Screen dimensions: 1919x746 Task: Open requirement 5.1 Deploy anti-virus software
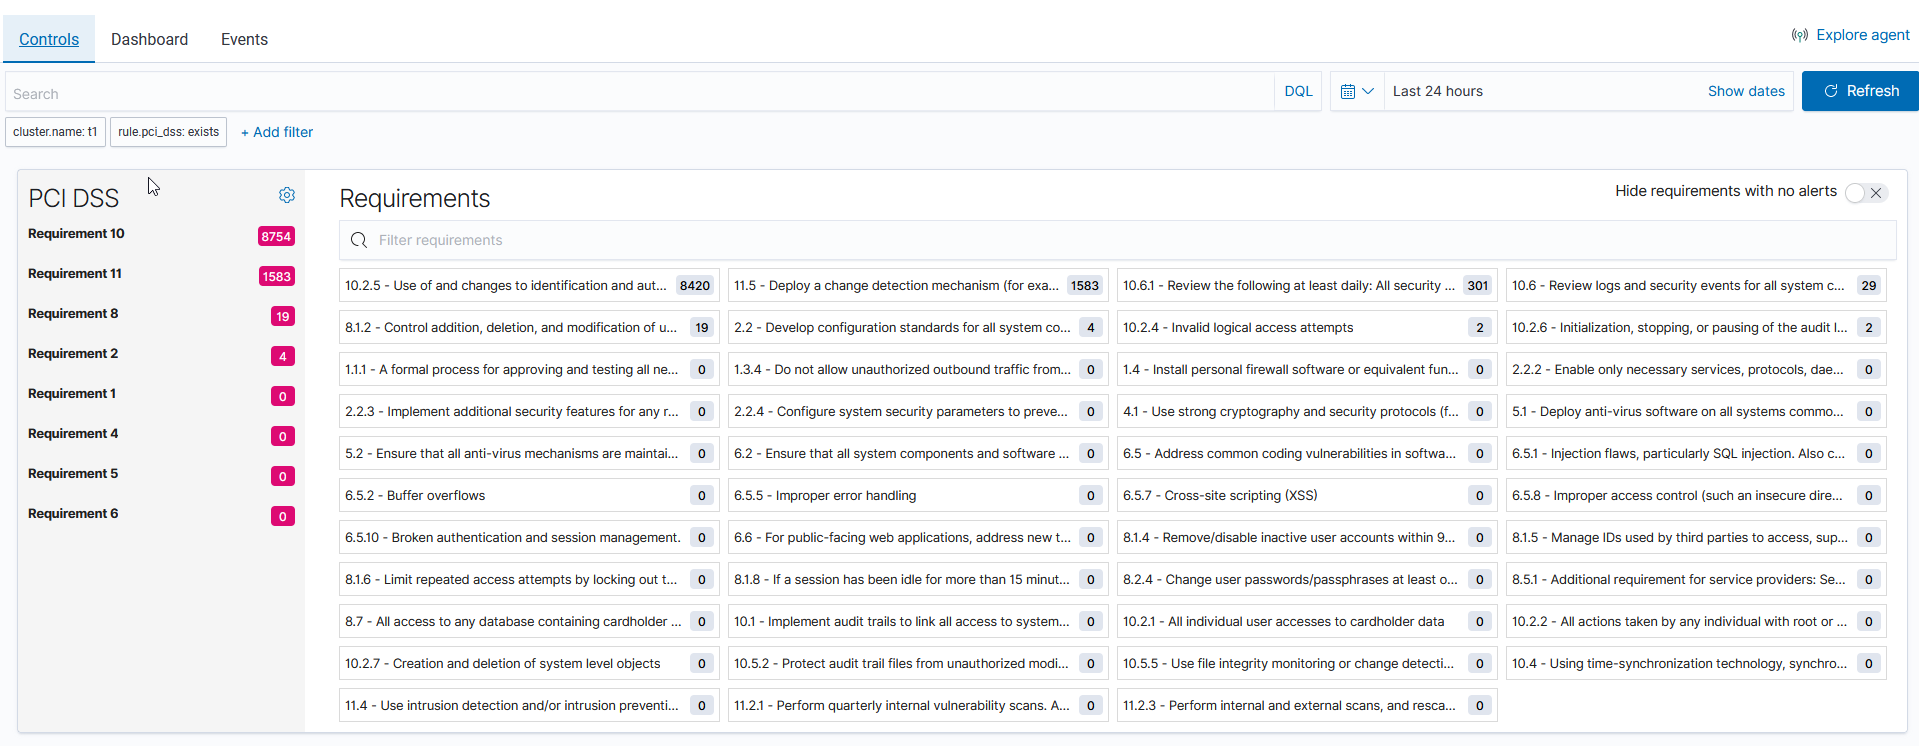point(1696,411)
